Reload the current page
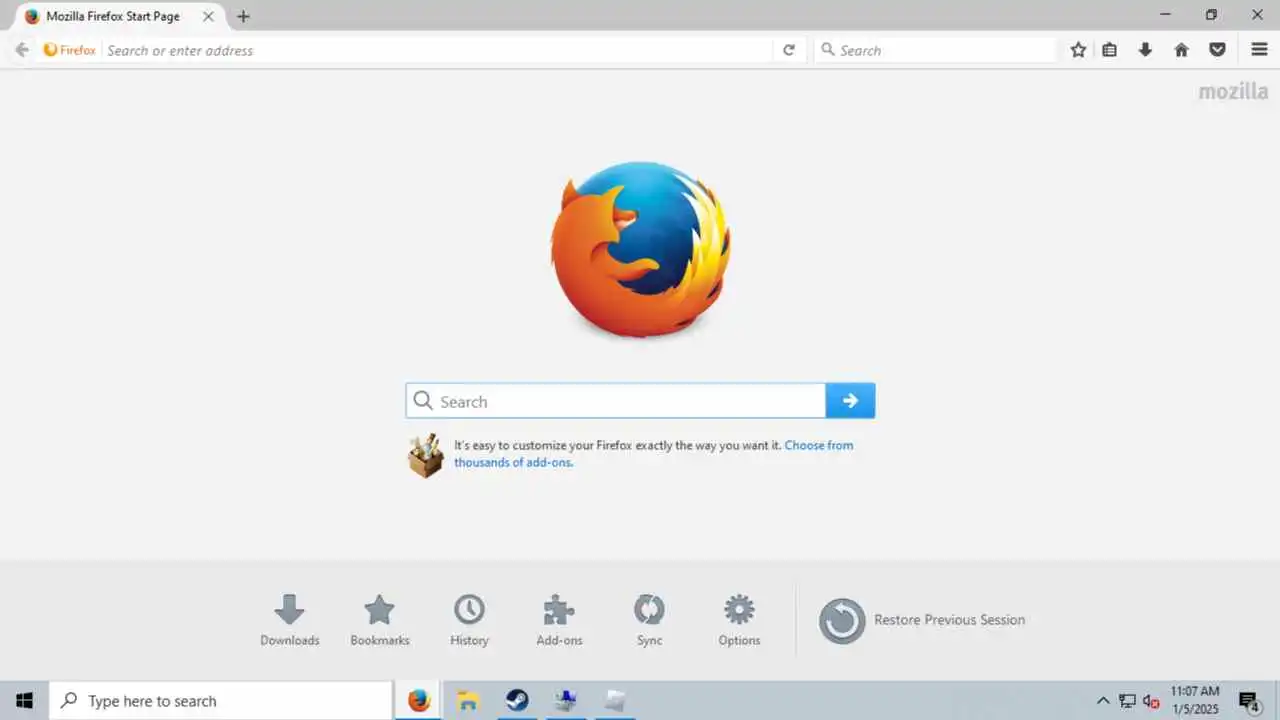Screen dimensions: 1280x720 789,50
